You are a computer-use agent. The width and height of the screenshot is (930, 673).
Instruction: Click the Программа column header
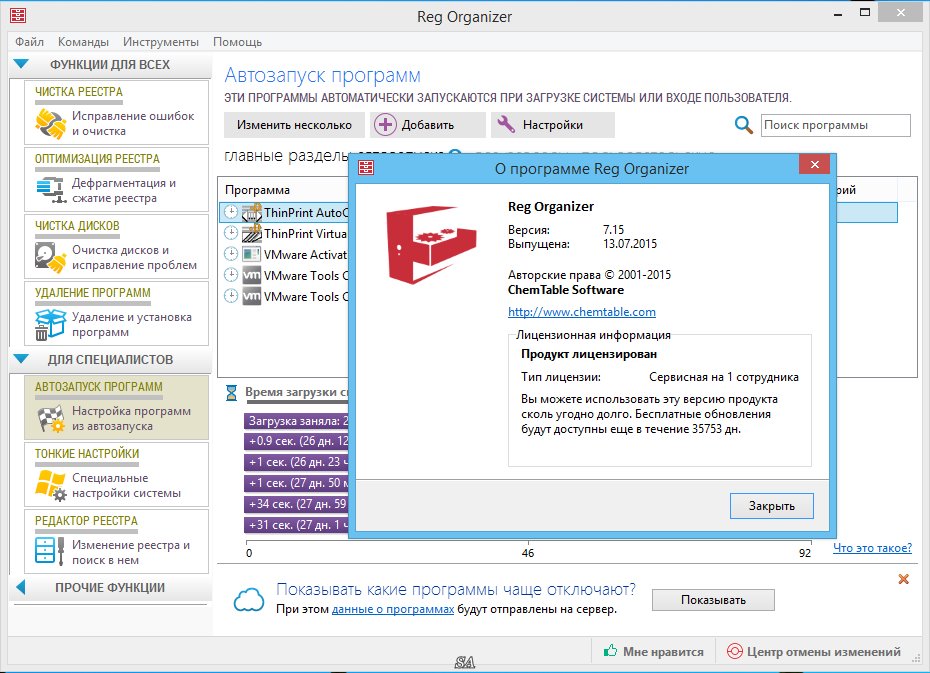[x=257, y=190]
